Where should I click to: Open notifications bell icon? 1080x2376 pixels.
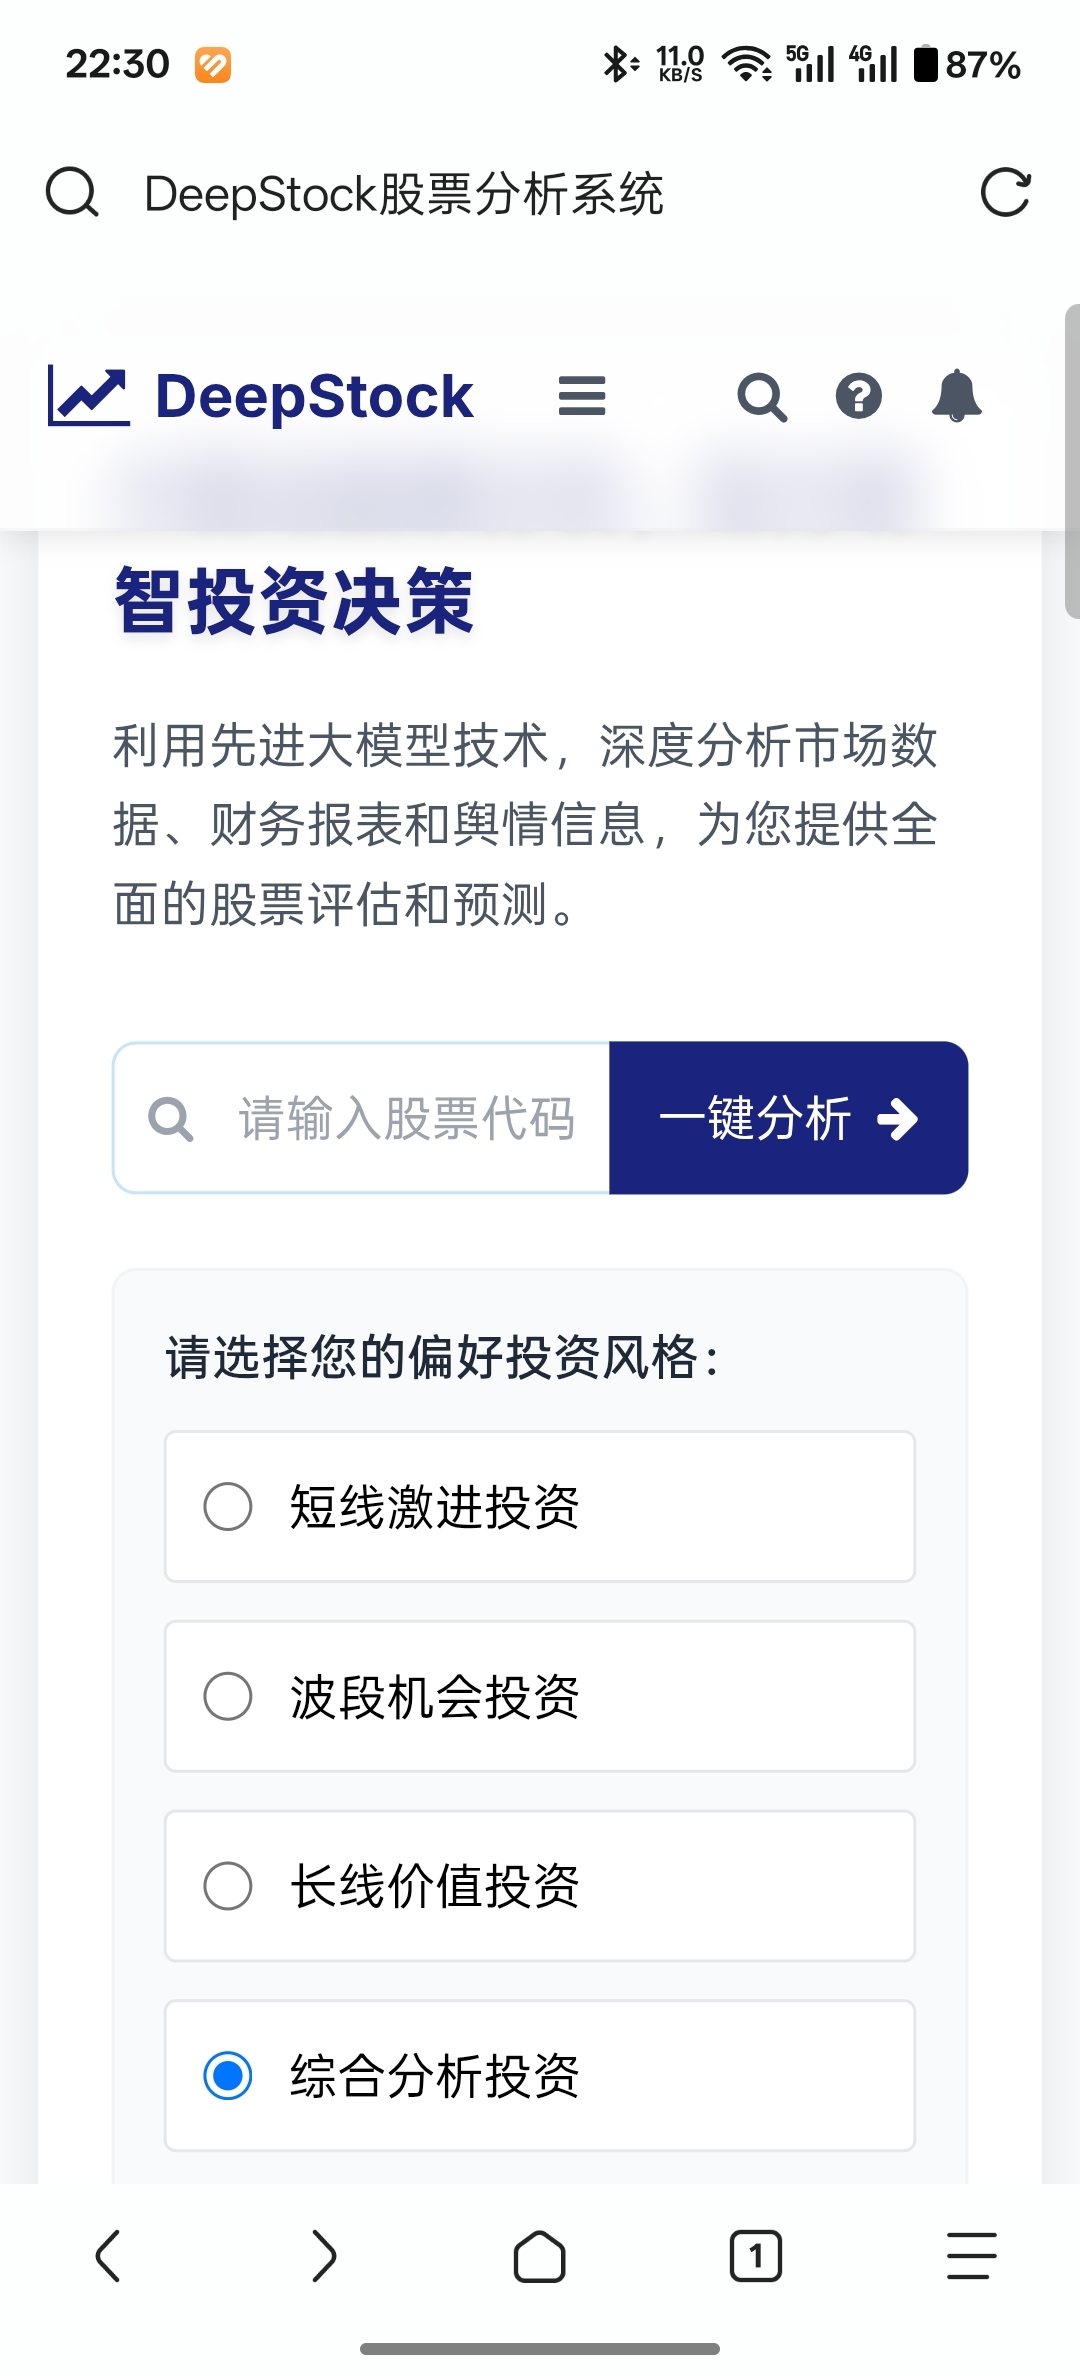pyautogui.click(x=957, y=396)
